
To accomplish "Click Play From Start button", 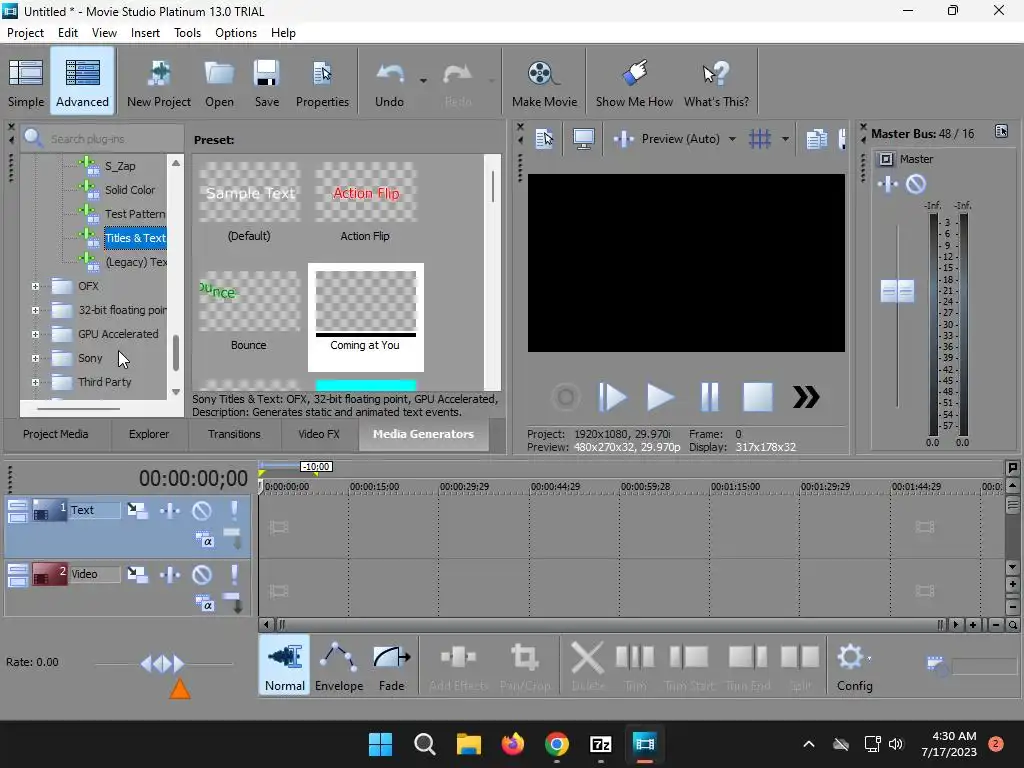I will (613, 397).
